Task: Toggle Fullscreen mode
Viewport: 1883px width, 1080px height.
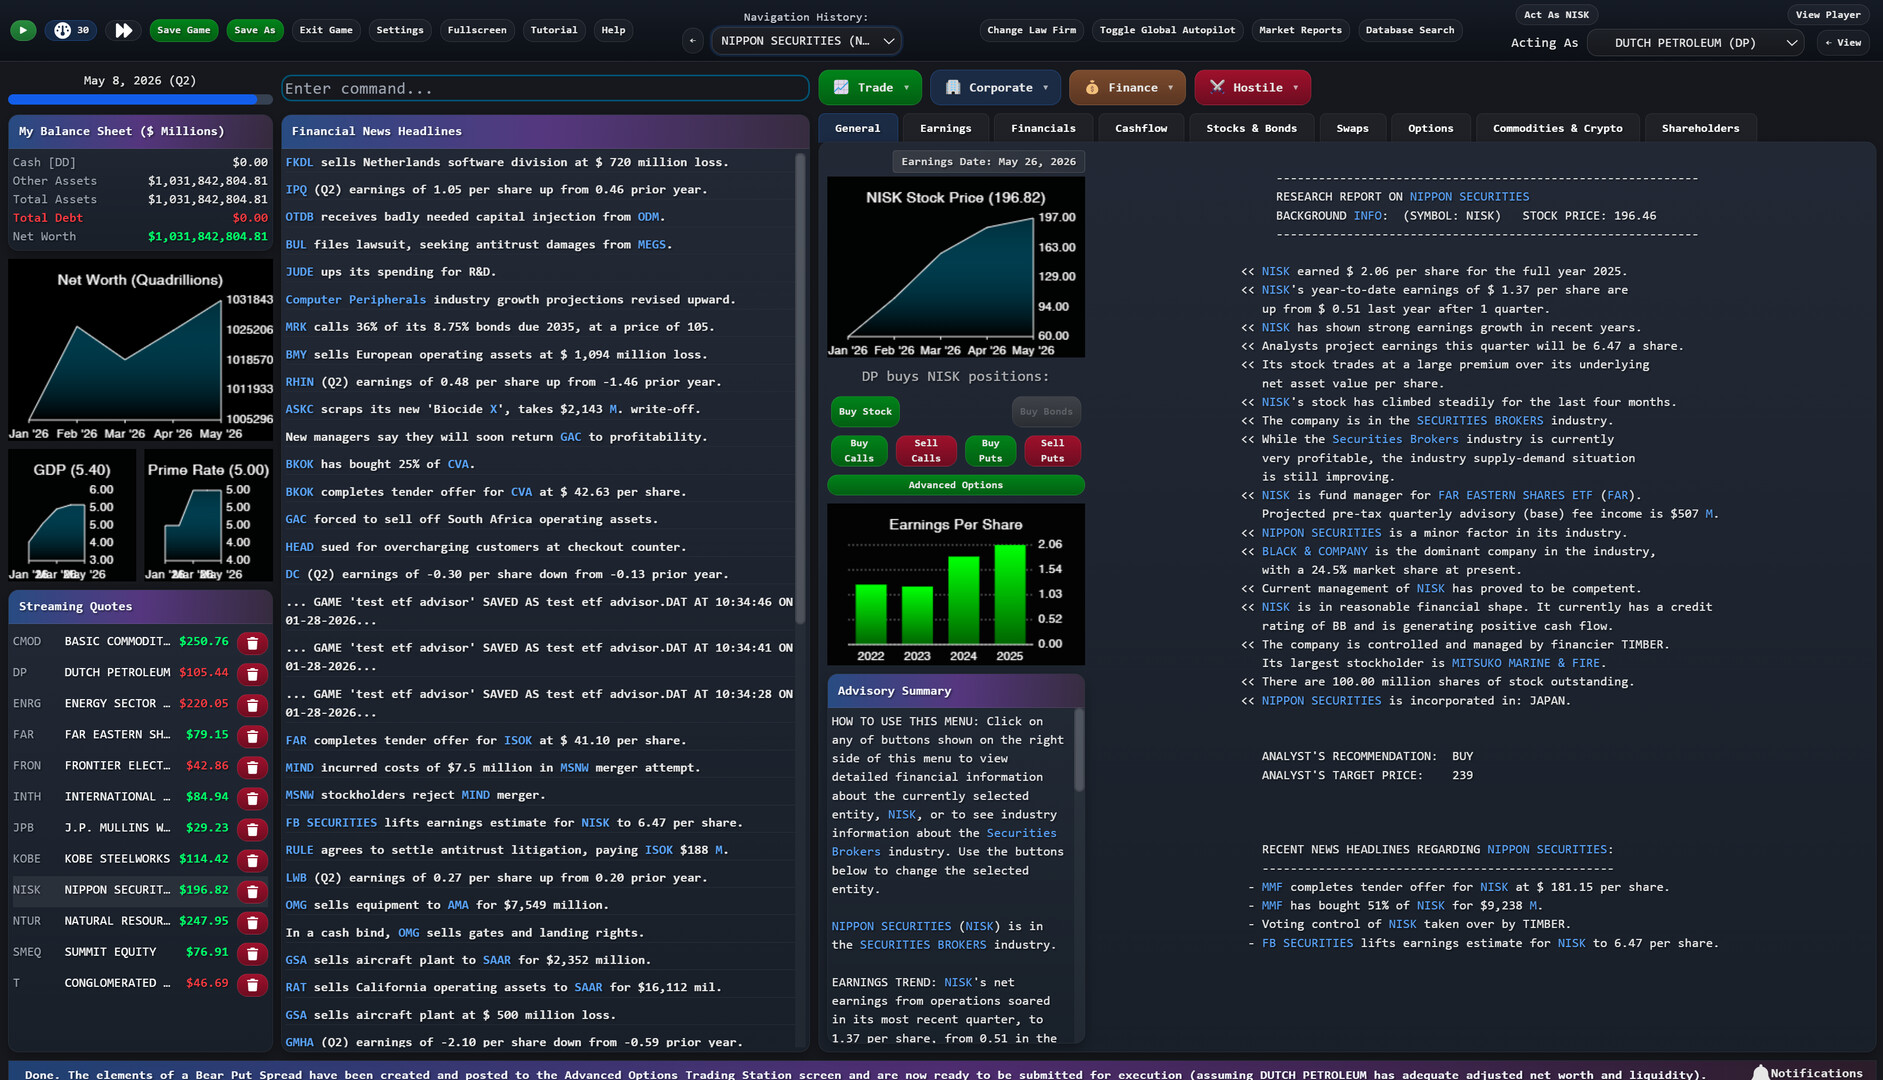Action: 476,30
